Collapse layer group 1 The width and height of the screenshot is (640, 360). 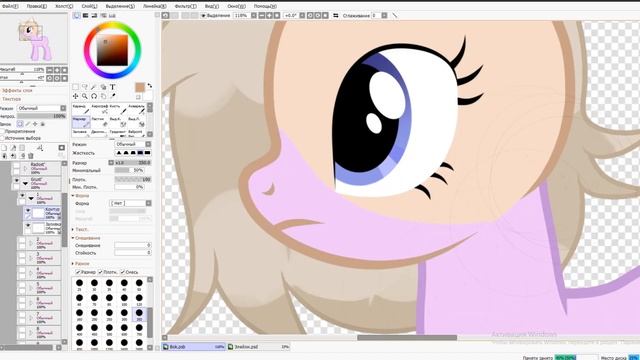[x=31, y=198]
